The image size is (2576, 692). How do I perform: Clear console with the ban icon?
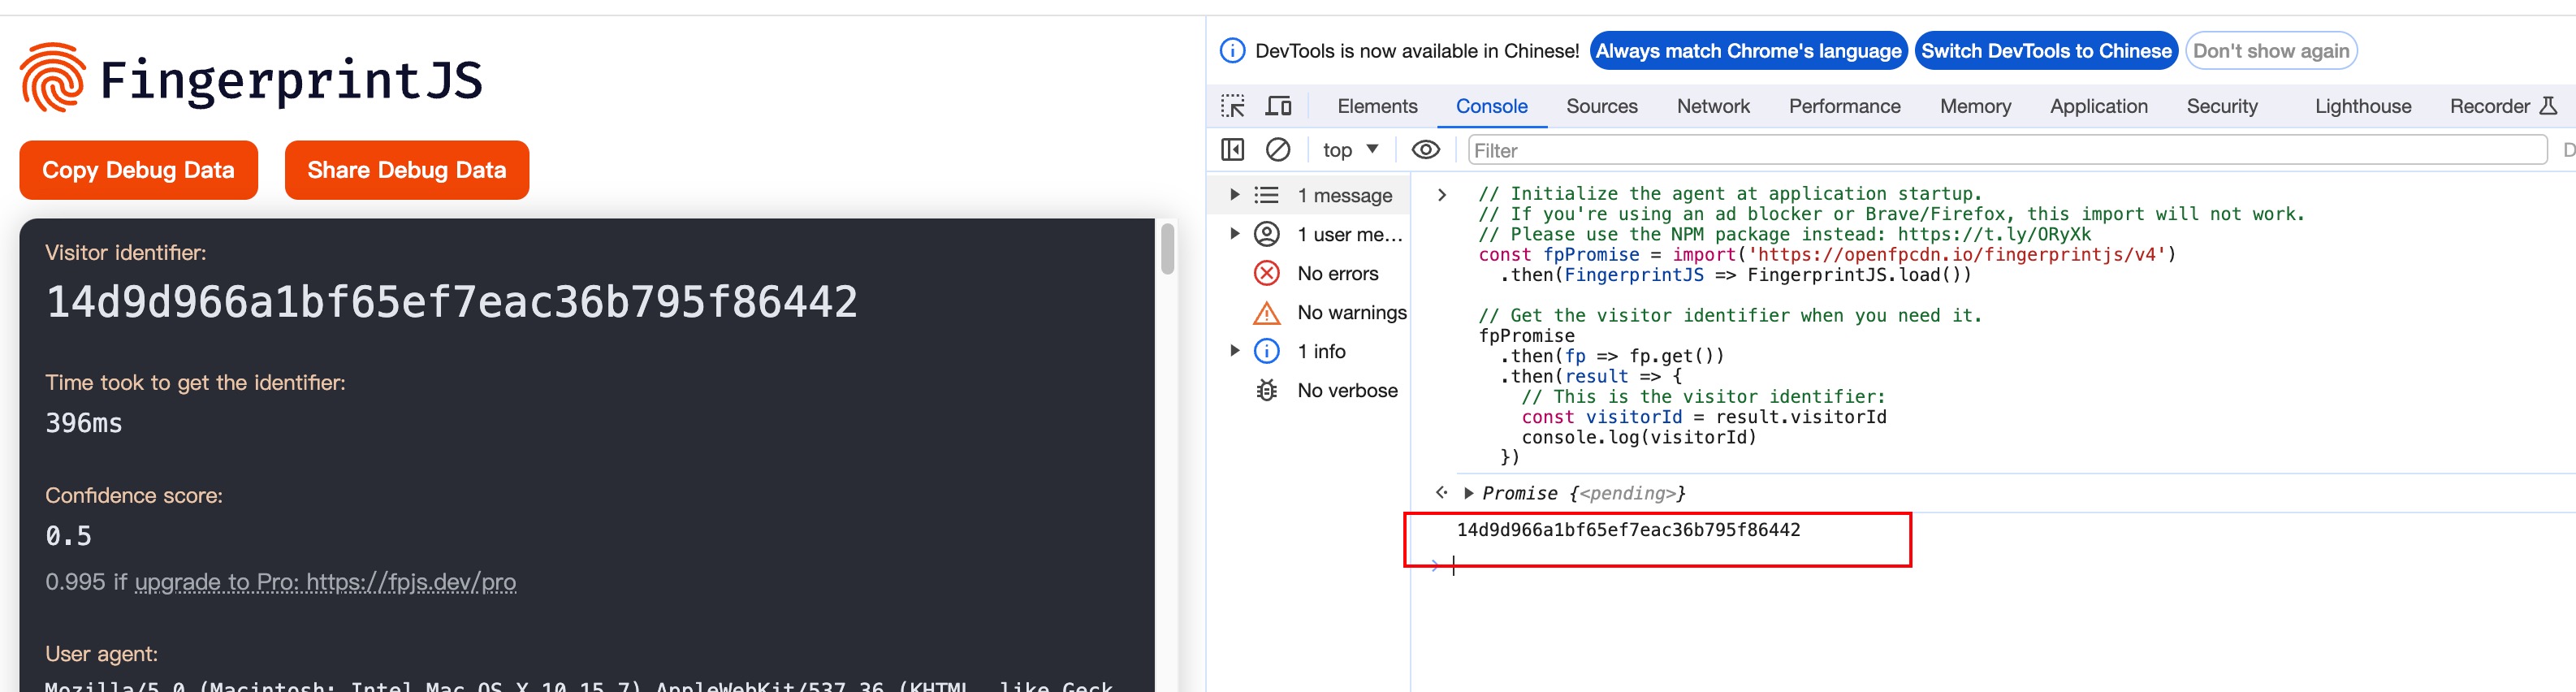[1278, 150]
